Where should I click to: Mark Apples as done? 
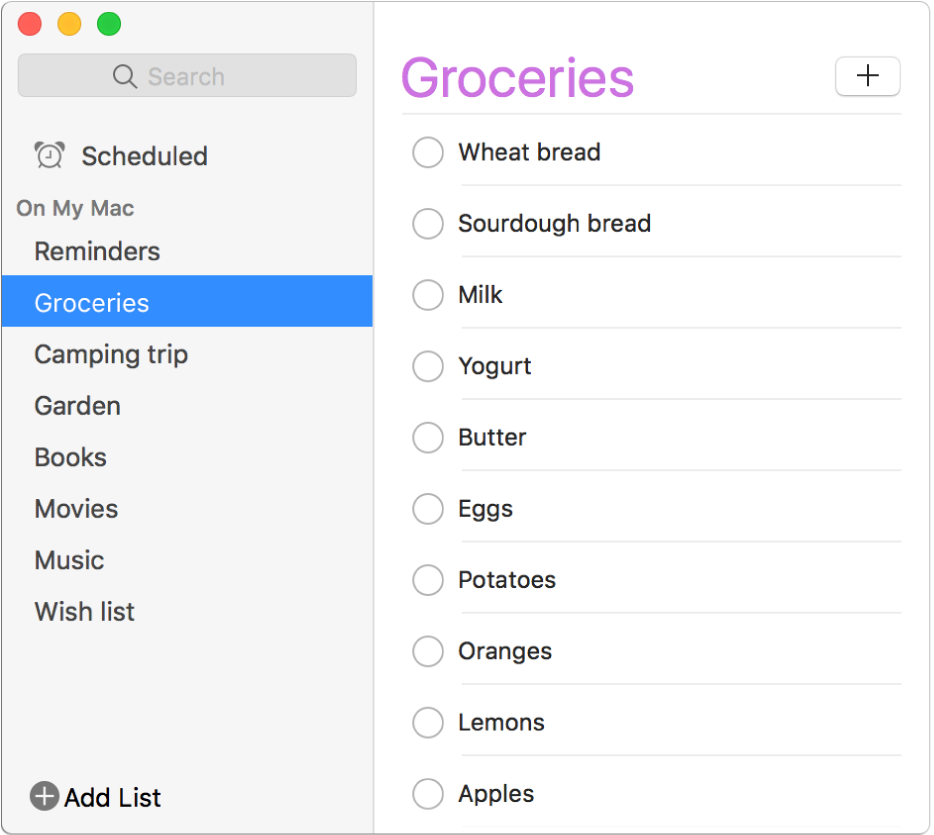click(428, 794)
